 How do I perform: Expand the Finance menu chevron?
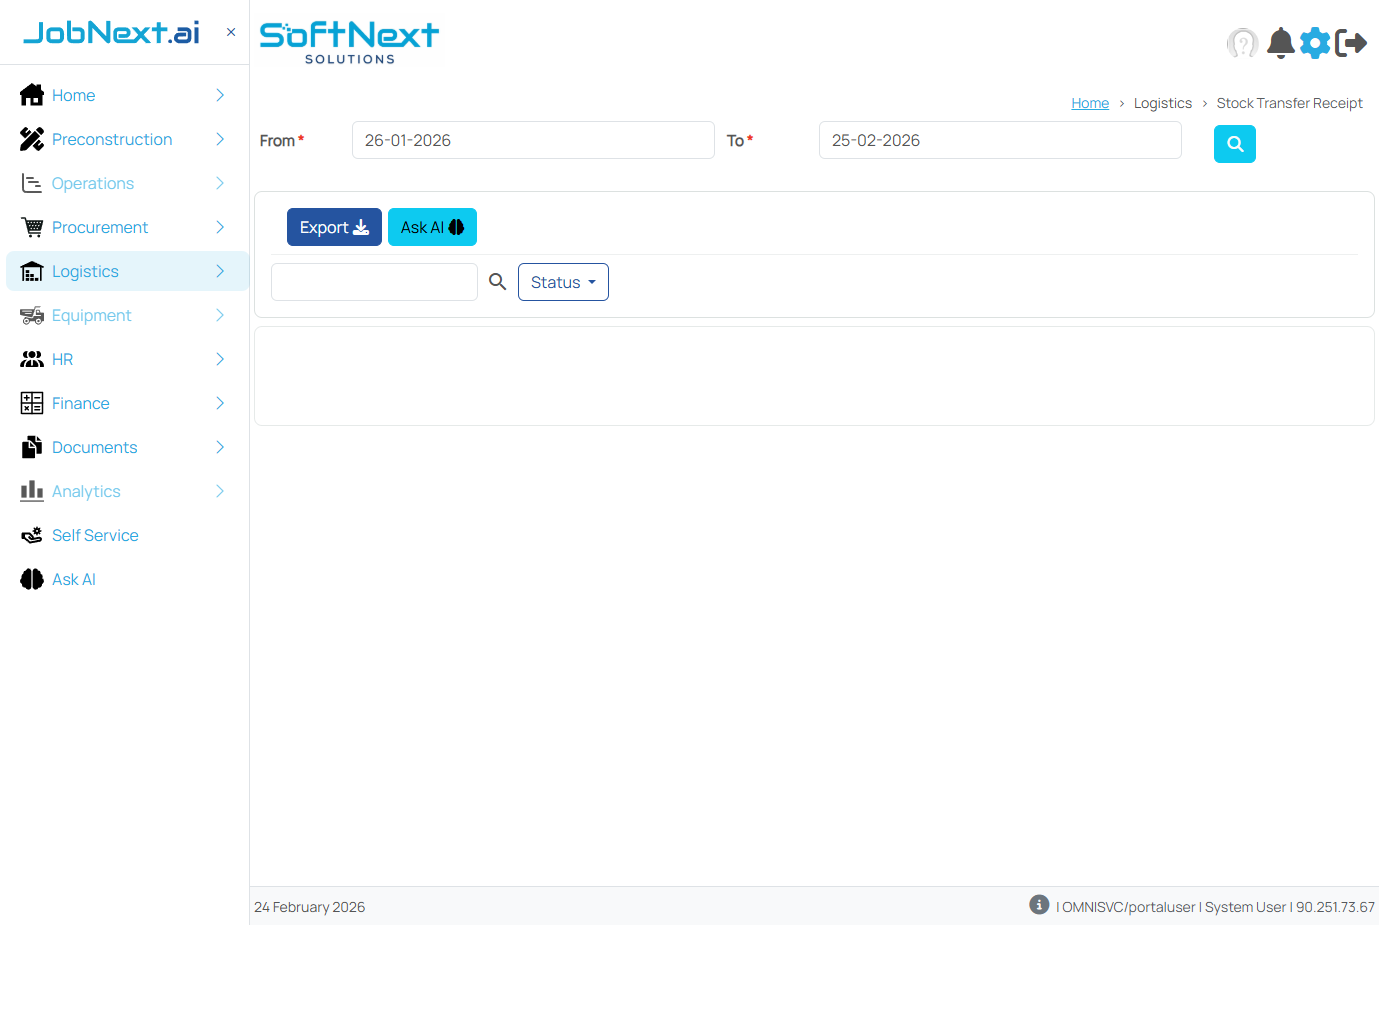coord(219,403)
